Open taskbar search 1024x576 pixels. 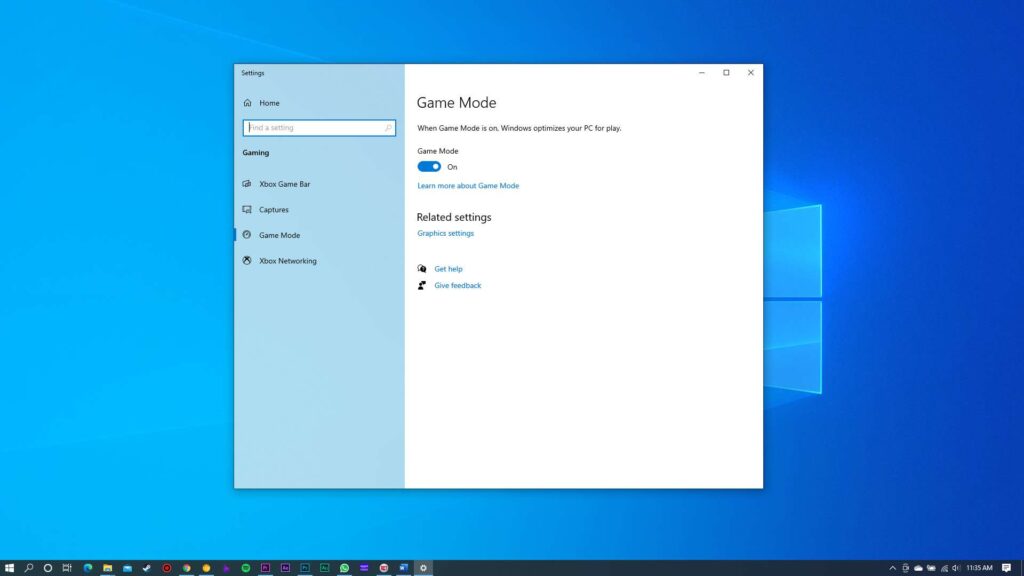coord(29,568)
